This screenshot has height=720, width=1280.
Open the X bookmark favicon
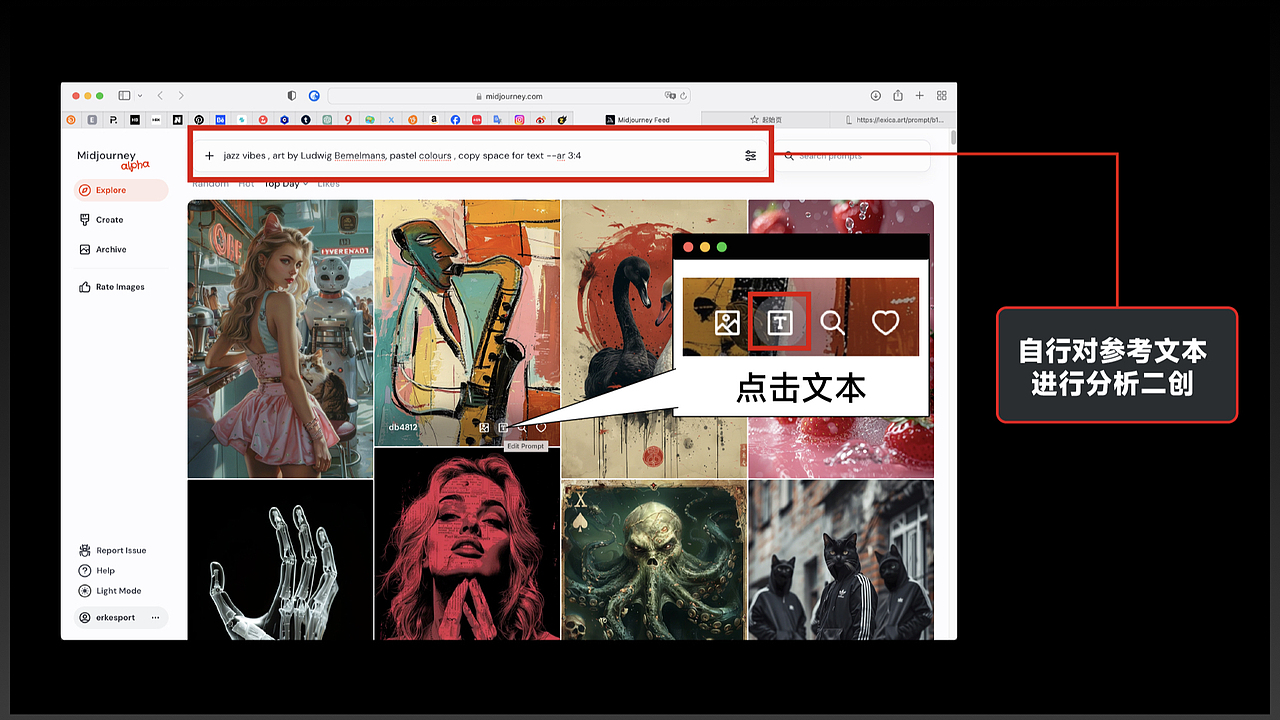[x=391, y=120]
